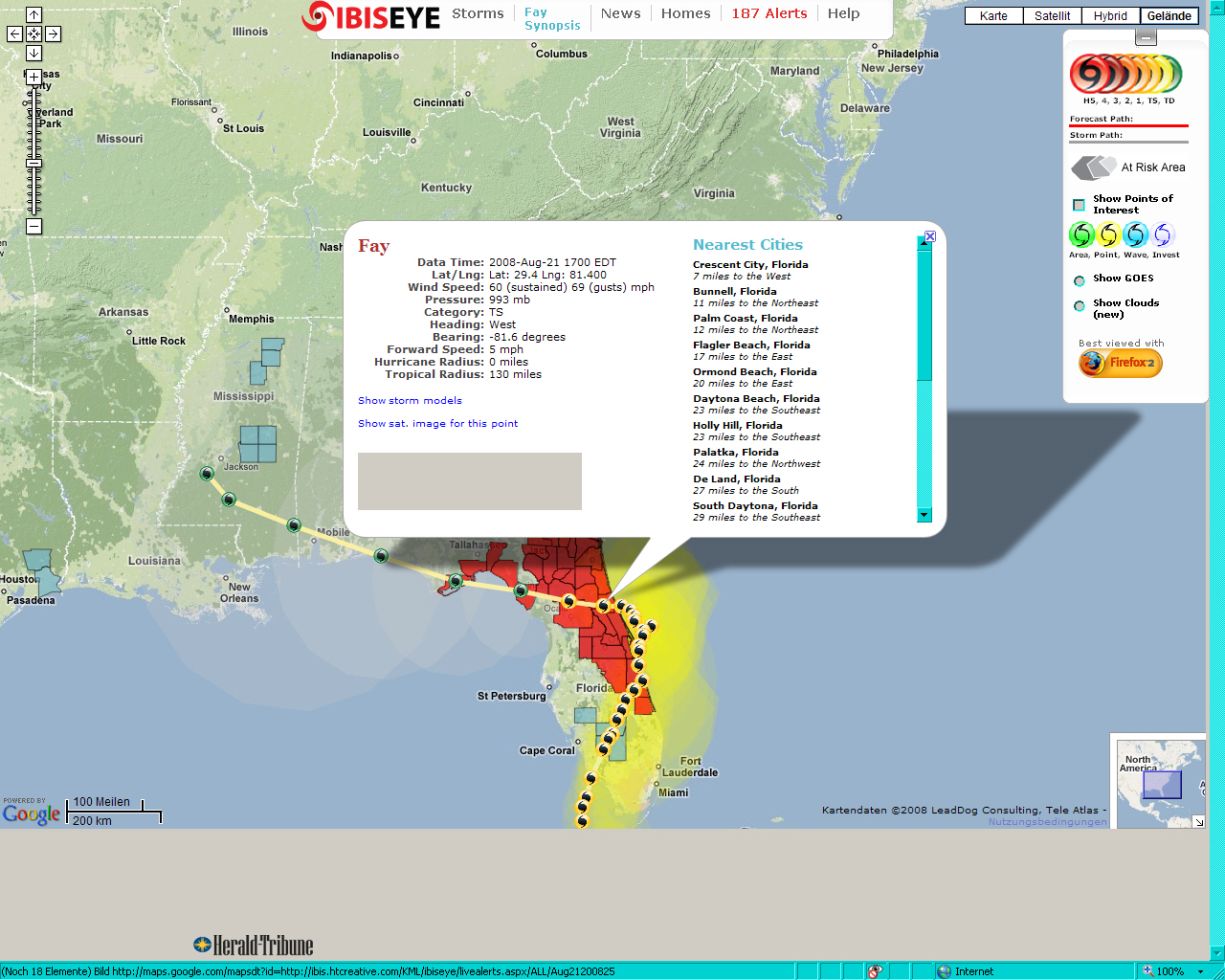The height and width of the screenshot is (980, 1225).
Task: Pan the map down with the arrow
Action: pyautogui.click(x=34, y=53)
